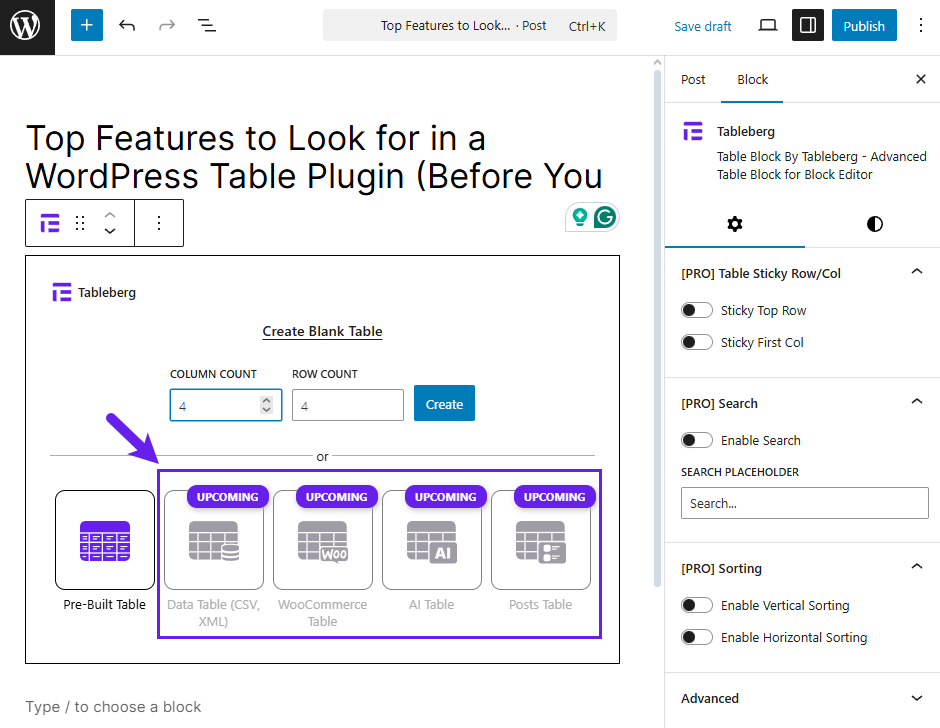Switch to the Post tab

(693, 79)
